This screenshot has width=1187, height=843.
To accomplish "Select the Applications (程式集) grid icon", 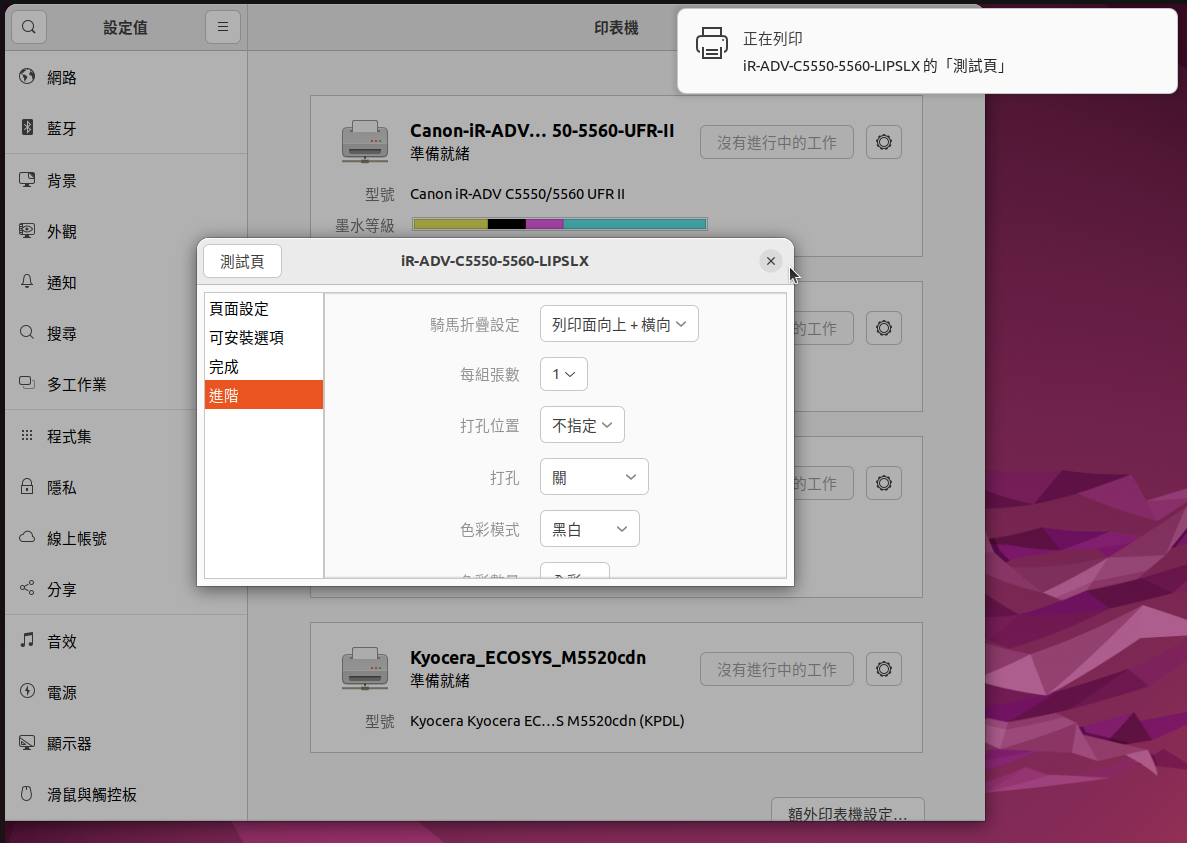I will [x=27, y=435].
